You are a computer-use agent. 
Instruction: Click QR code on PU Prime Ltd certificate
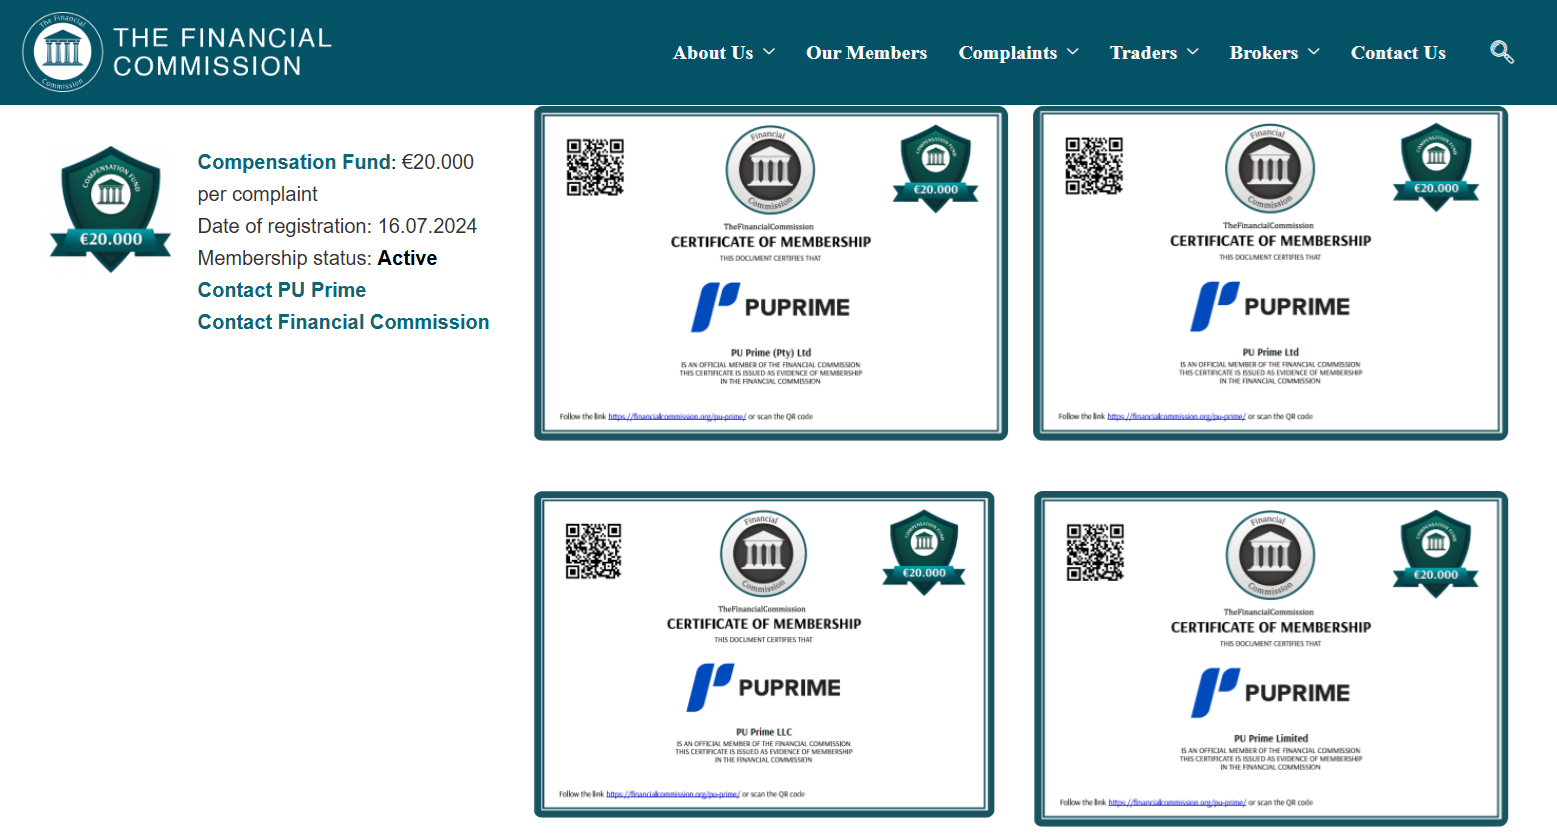tap(1094, 166)
